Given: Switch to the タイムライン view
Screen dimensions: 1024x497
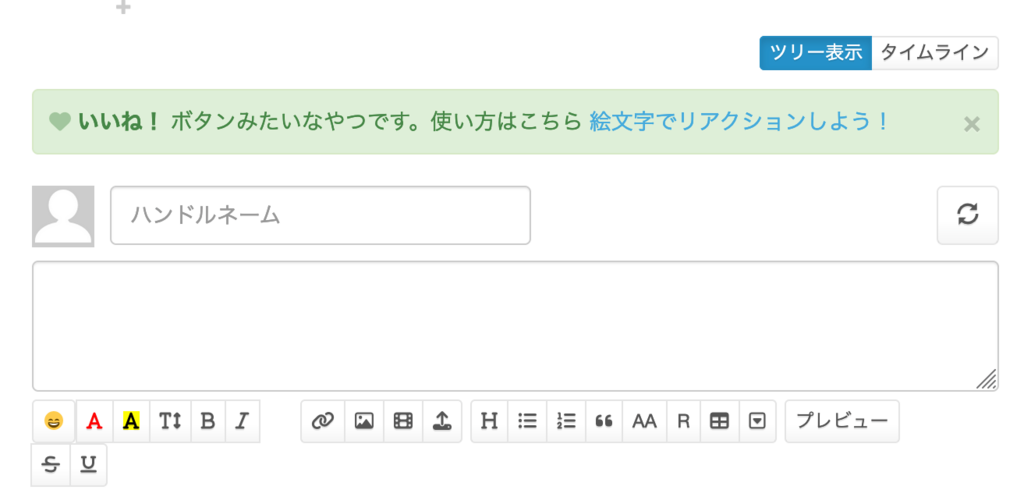Looking at the screenshot, I should click(x=935, y=53).
